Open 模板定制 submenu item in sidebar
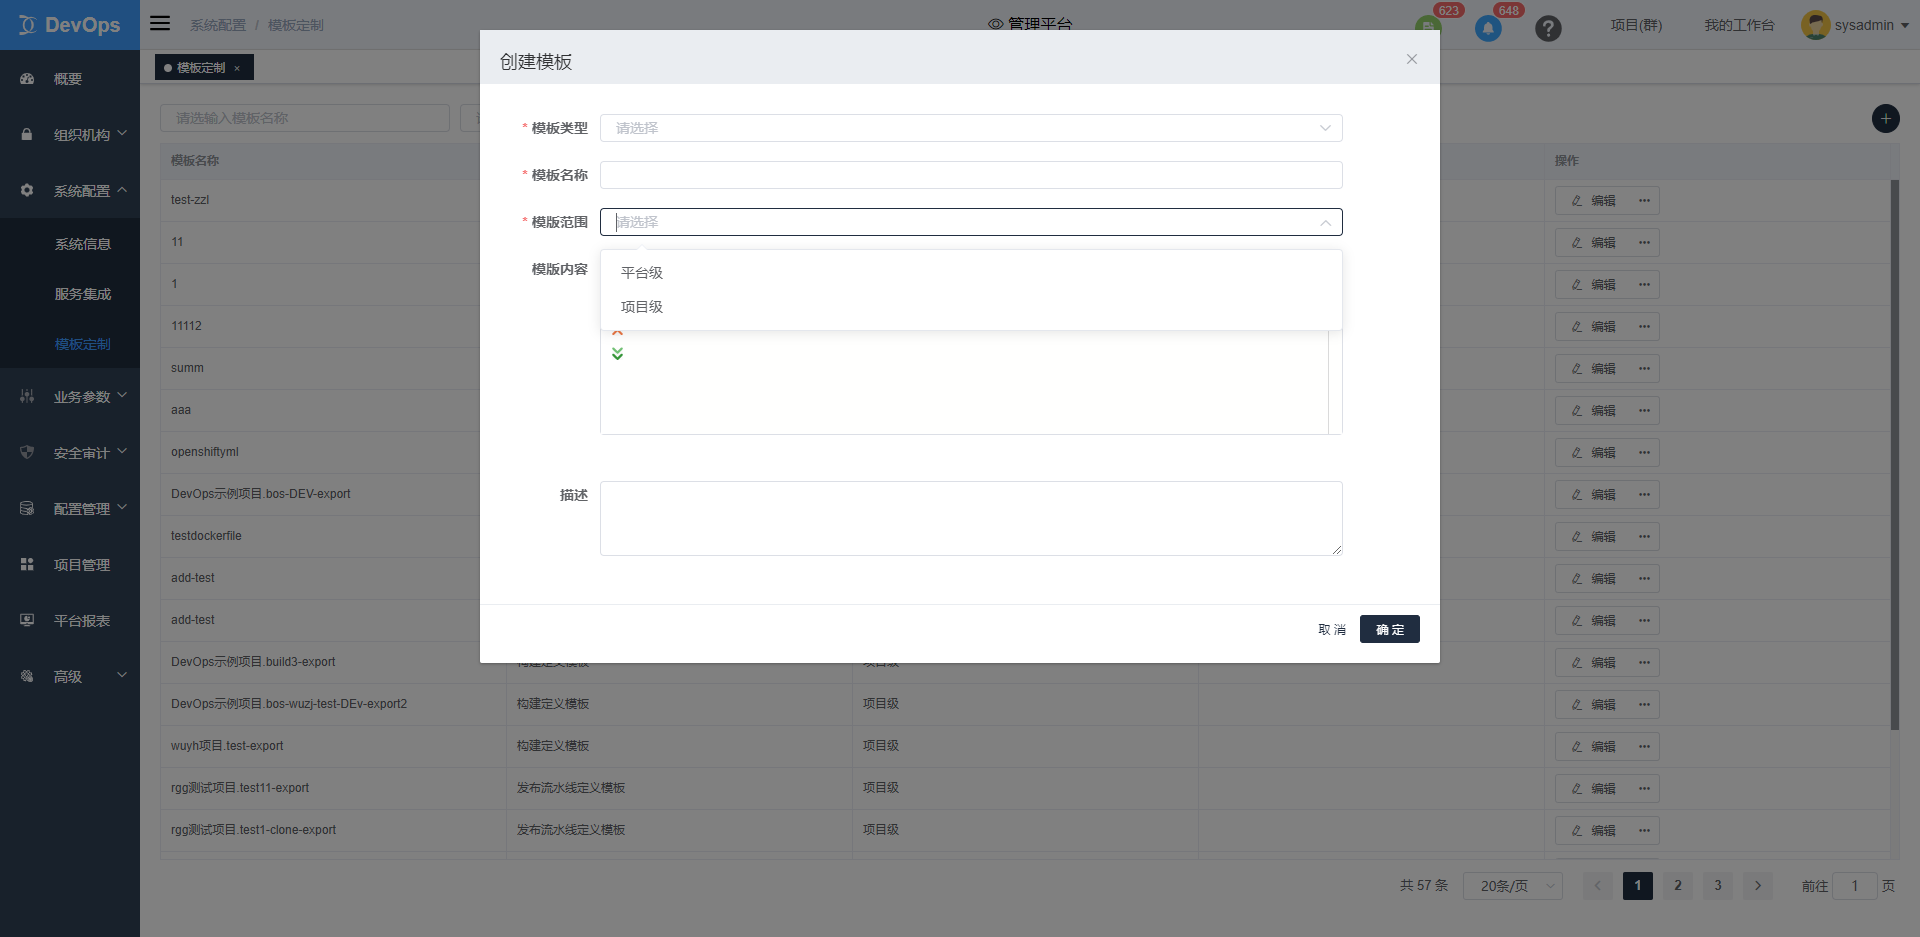The image size is (1920, 937). (x=83, y=344)
